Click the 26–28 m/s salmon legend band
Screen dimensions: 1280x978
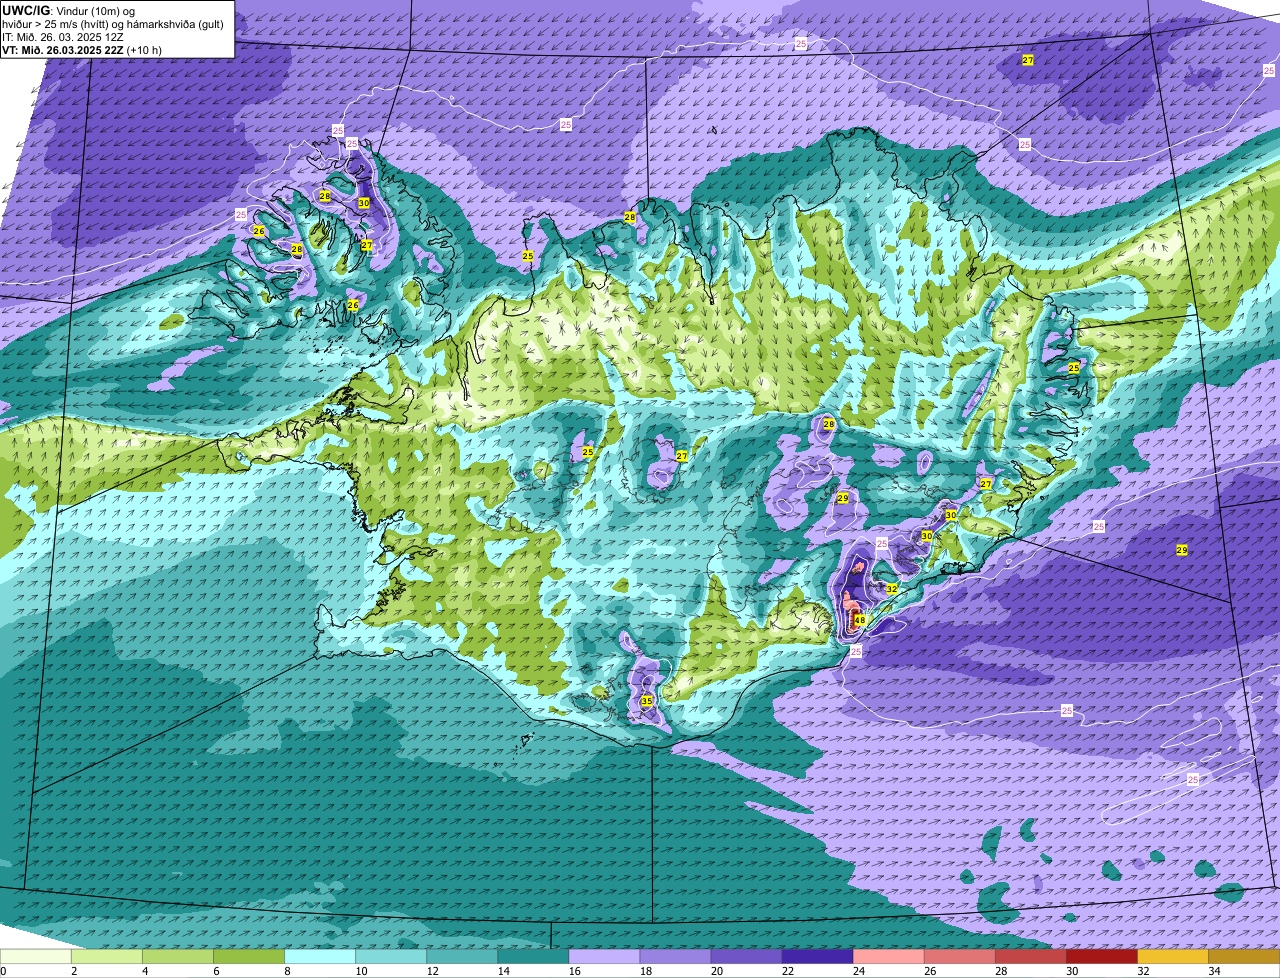[x=959, y=957]
